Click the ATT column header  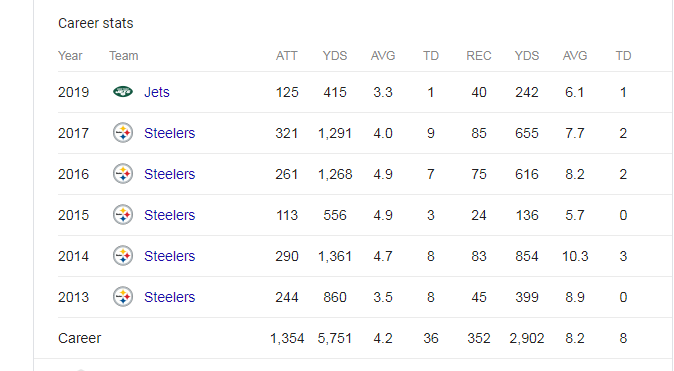point(287,56)
